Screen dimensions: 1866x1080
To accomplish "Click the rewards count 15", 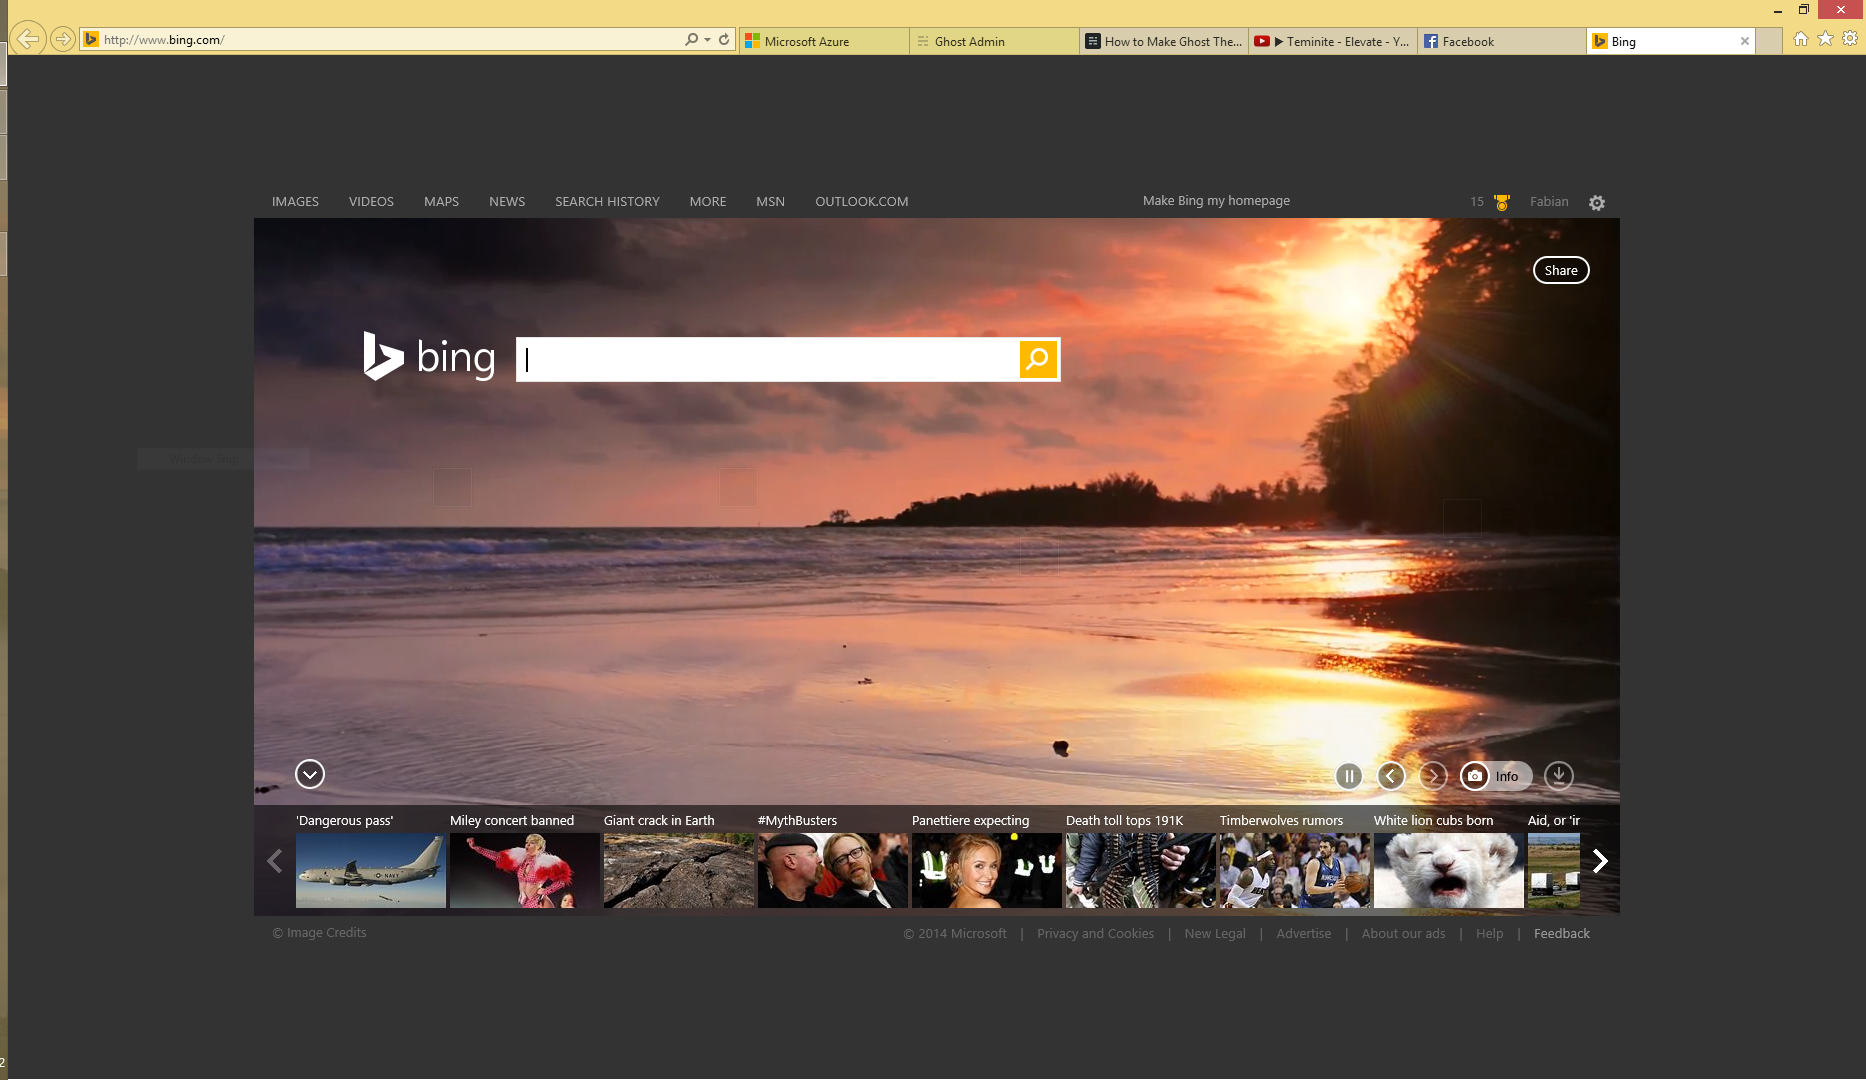I will click(1477, 201).
